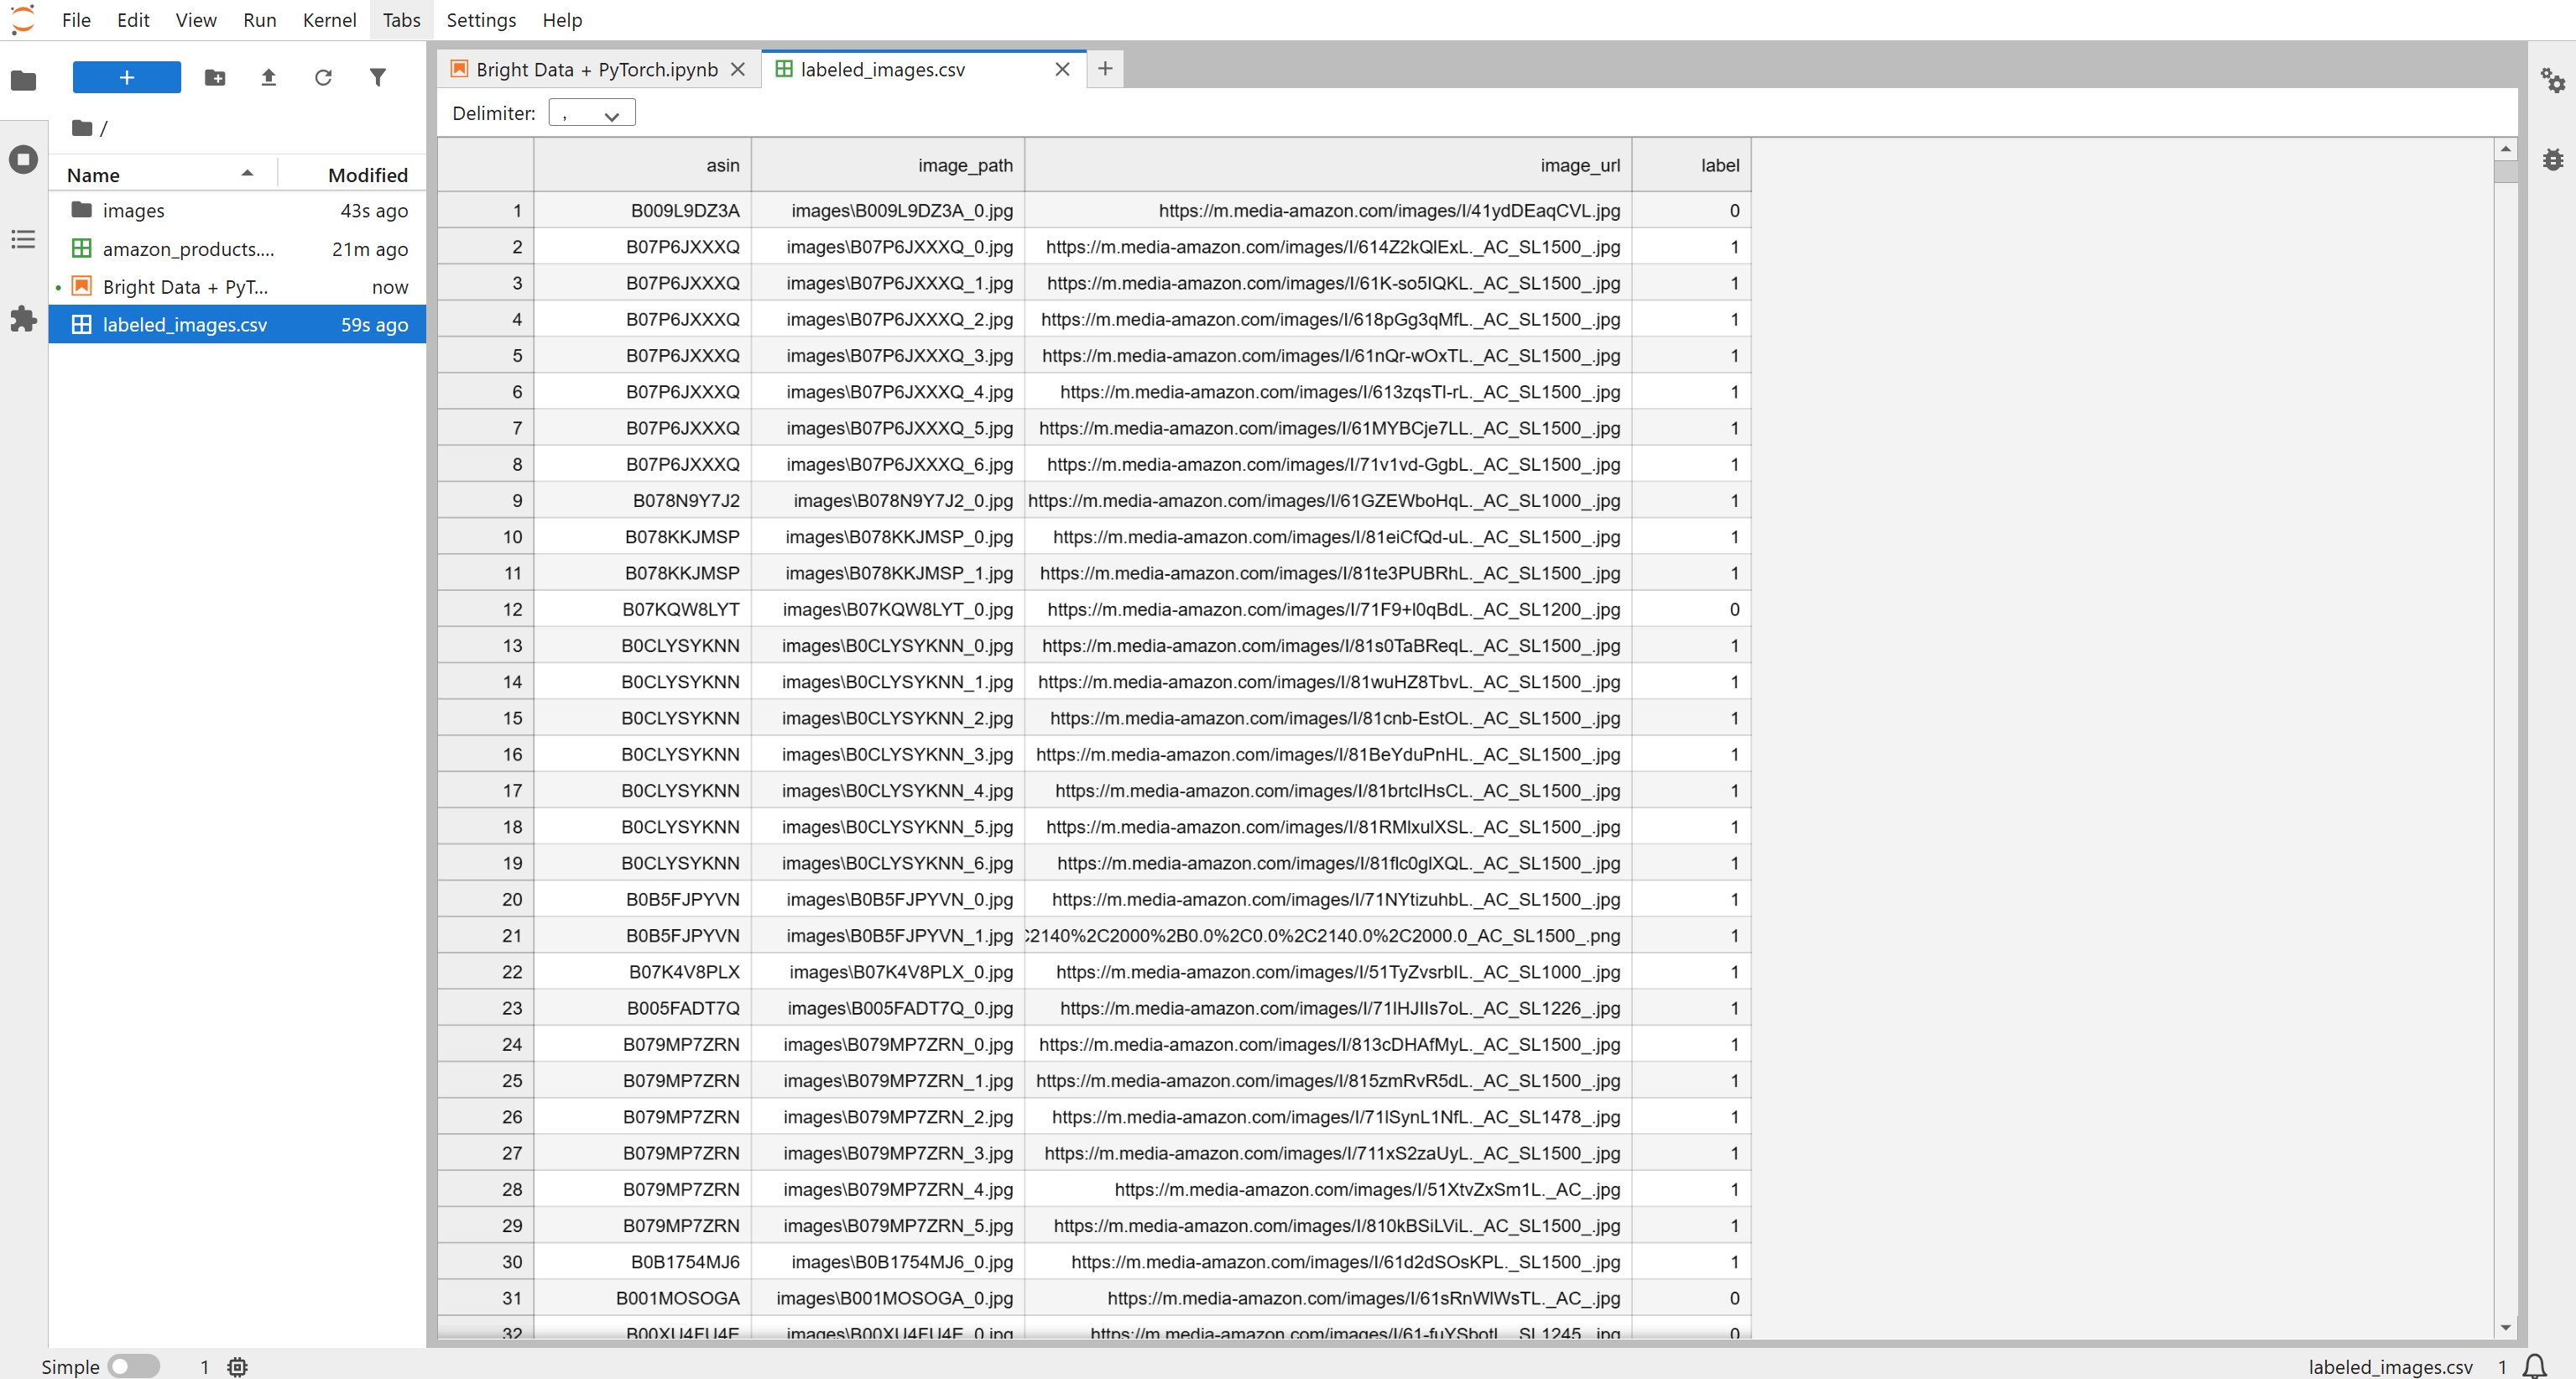
Task: Create a new folder in the file browser
Action: [x=214, y=77]
